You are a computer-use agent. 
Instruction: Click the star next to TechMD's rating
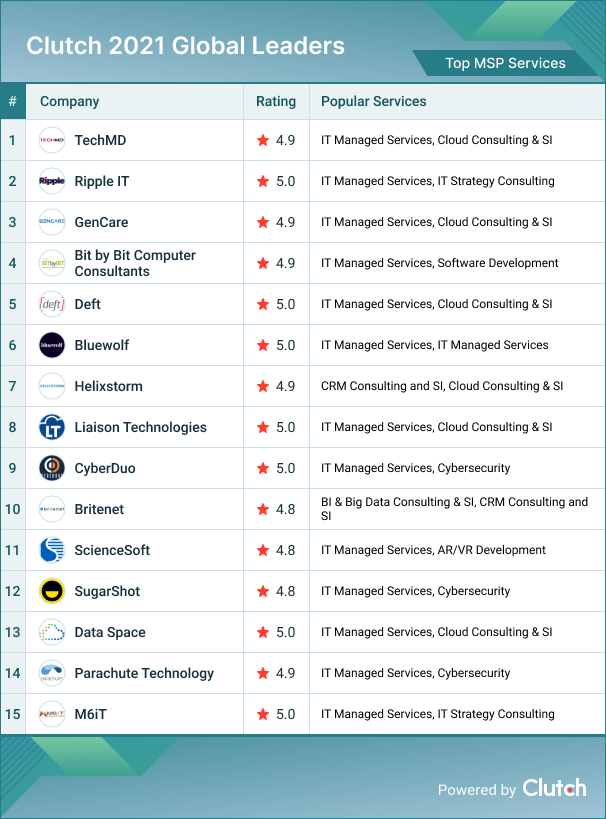pyautogui.click(x=263, y=140)
